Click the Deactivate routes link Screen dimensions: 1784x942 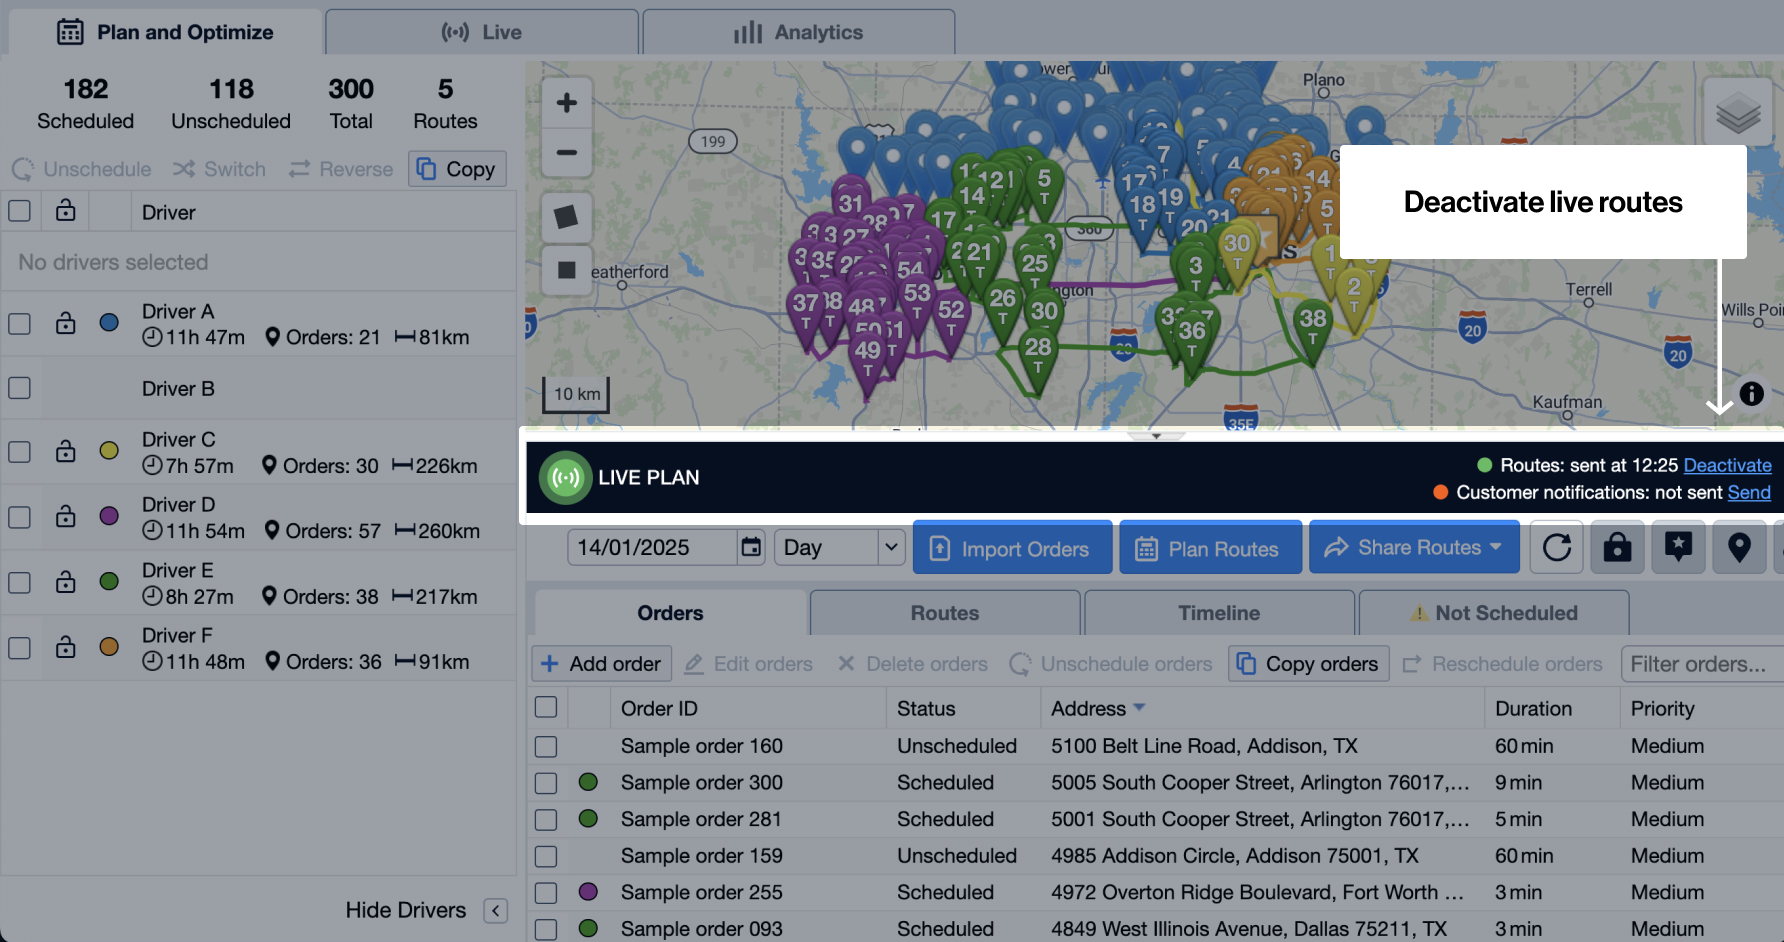click(1727, 465)
